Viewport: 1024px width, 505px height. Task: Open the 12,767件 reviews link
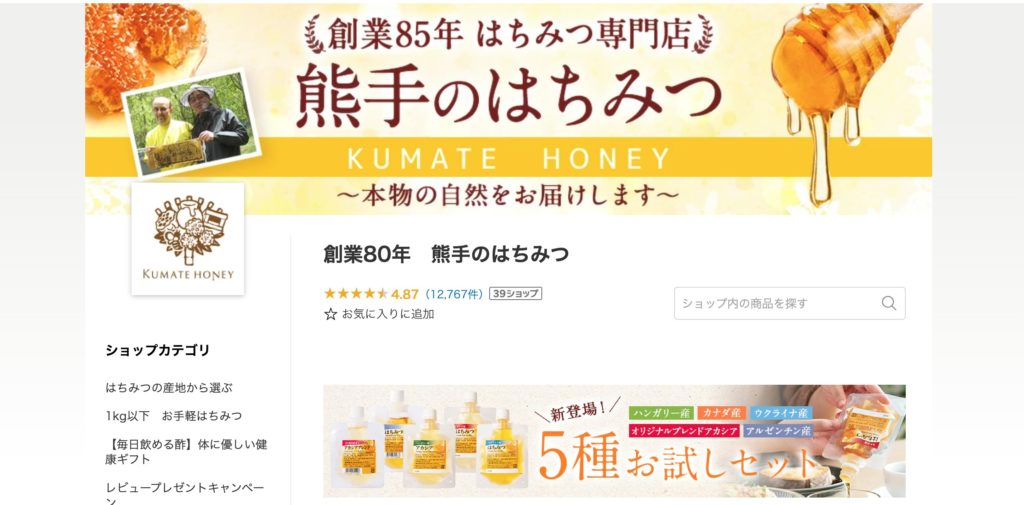tap(453, 294)
